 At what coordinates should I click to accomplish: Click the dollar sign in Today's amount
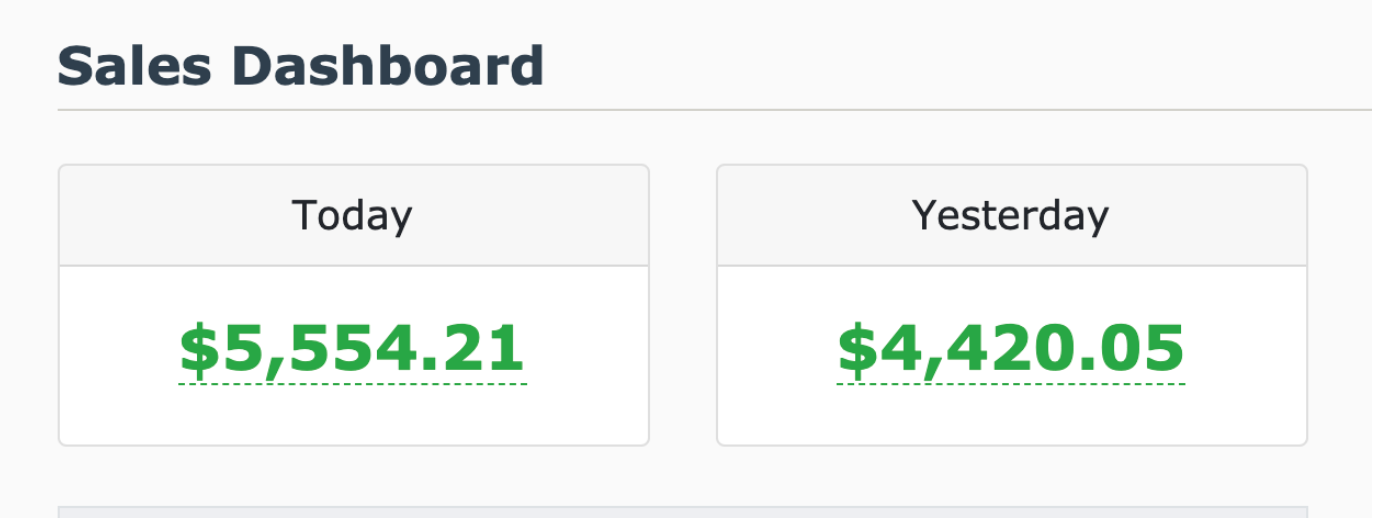point(198,349)
